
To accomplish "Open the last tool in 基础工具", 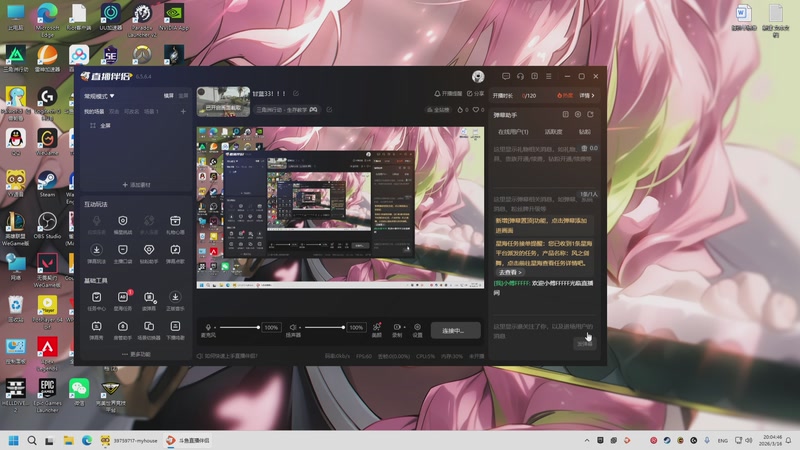I will [175, 330].
